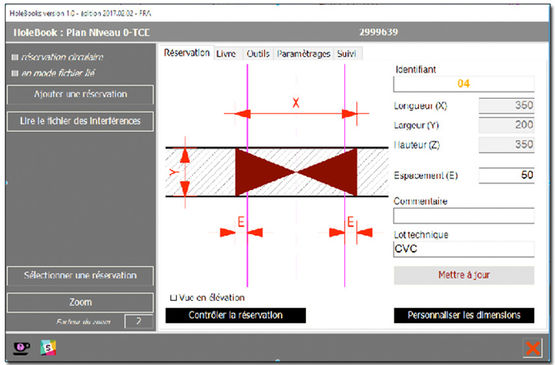The width and height of the screenshot is (555, 365).
Task: Select the Suivi tab
Action: 347,53
